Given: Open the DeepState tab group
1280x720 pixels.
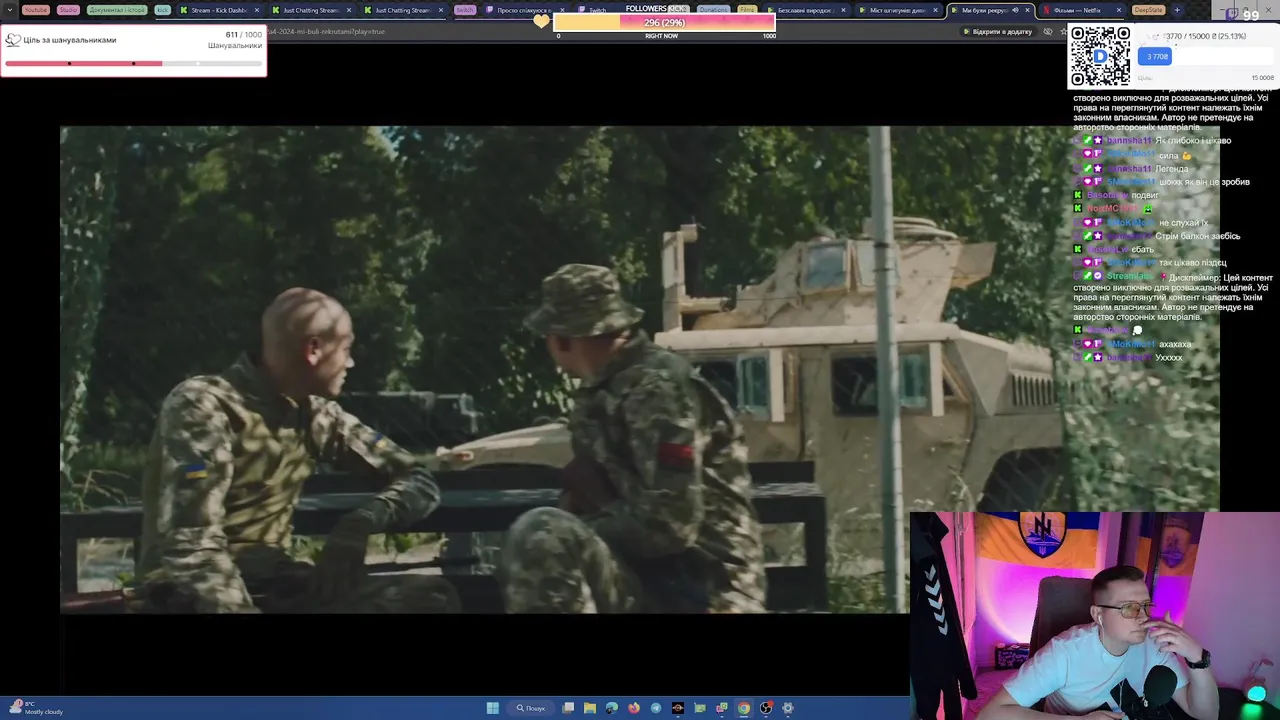Looking at the screenshot, I should [1148, 10].
